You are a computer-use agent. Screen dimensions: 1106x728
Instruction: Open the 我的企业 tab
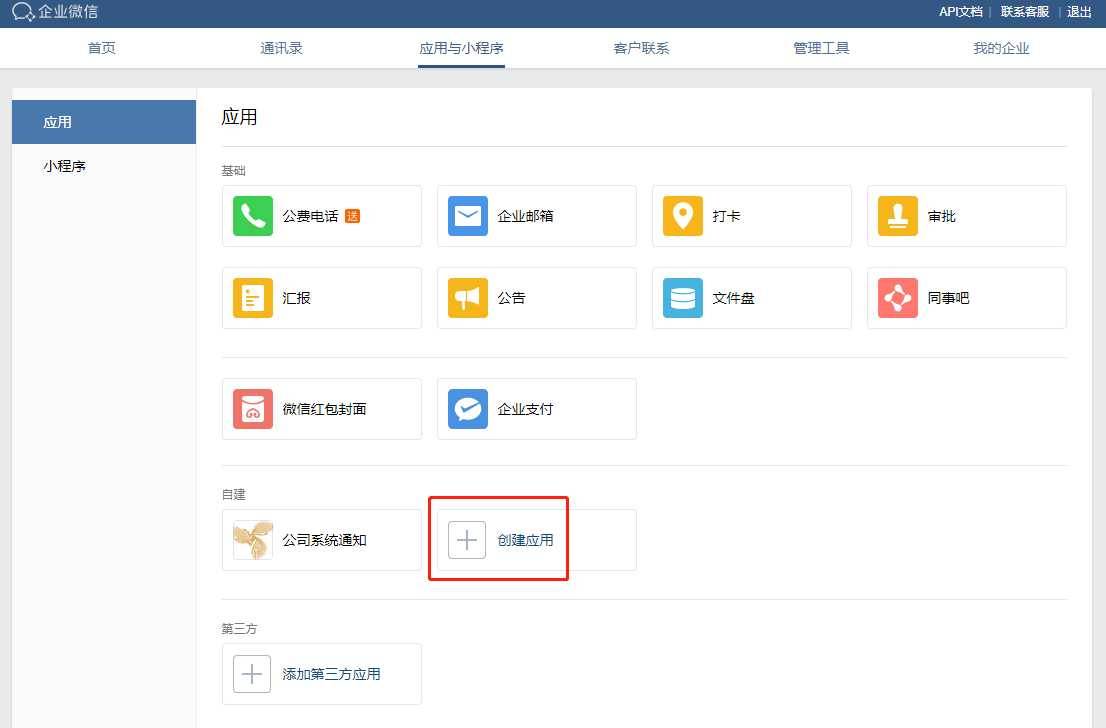[1001, 48]
